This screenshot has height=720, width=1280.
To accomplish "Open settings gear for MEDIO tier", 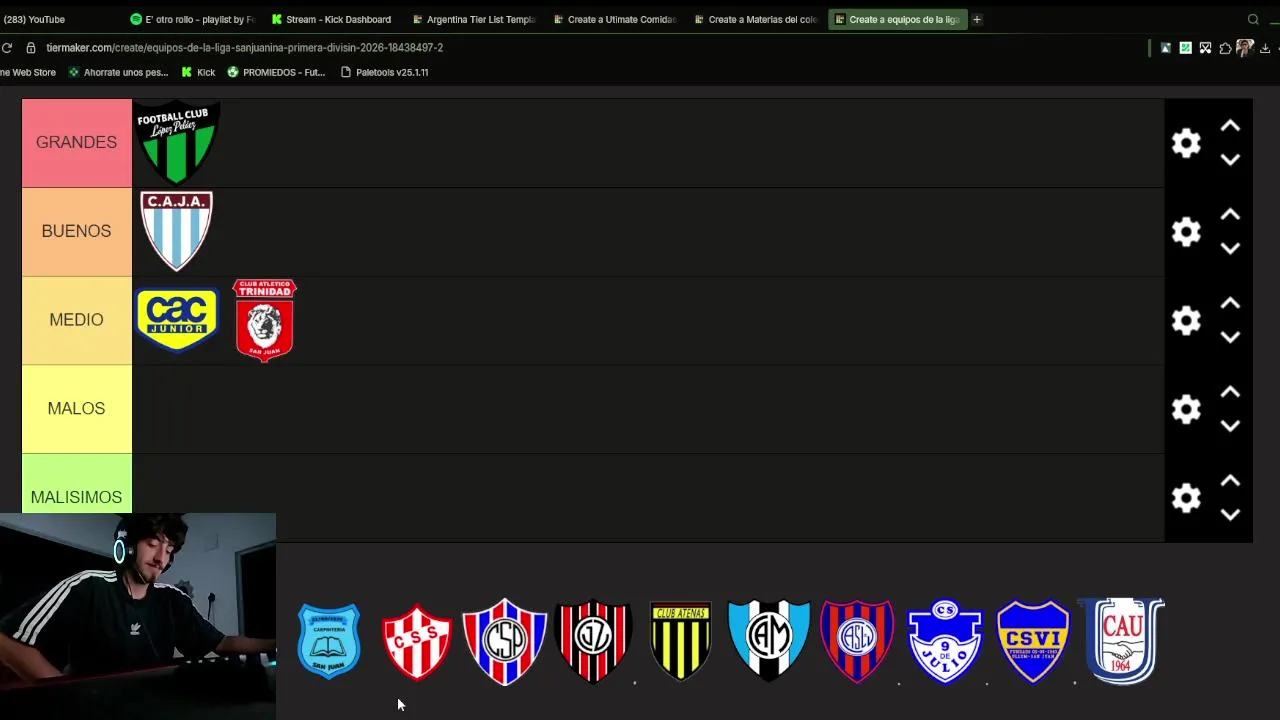I will [x=1186, y=320].
